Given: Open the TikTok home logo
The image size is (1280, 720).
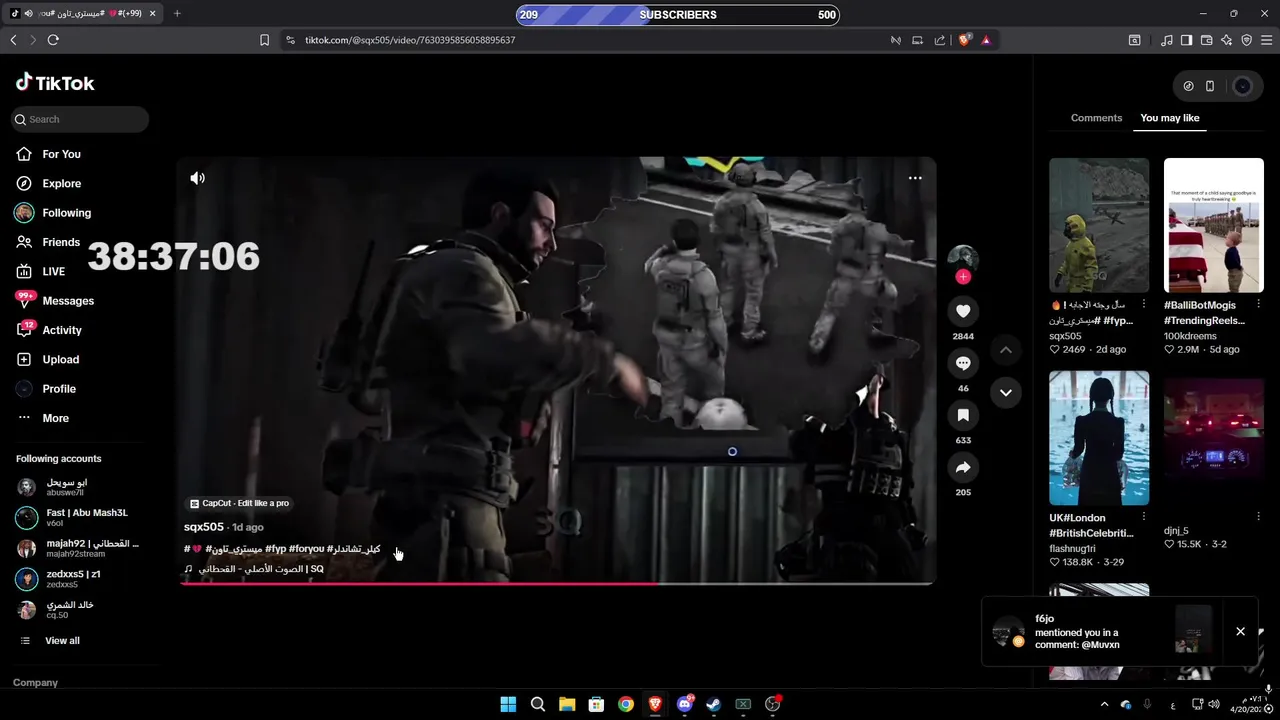Looking at the screenshot, I should (55, 83).
